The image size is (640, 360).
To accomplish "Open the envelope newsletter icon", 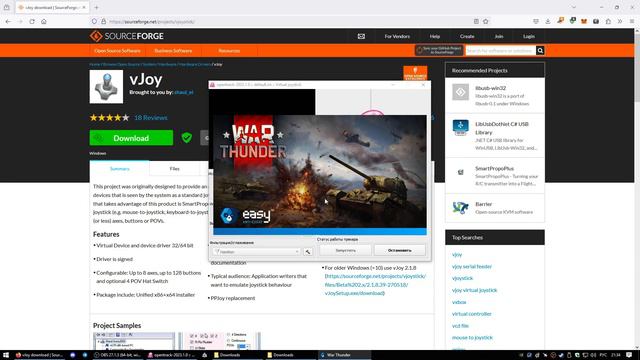I will tap(361, 36).
